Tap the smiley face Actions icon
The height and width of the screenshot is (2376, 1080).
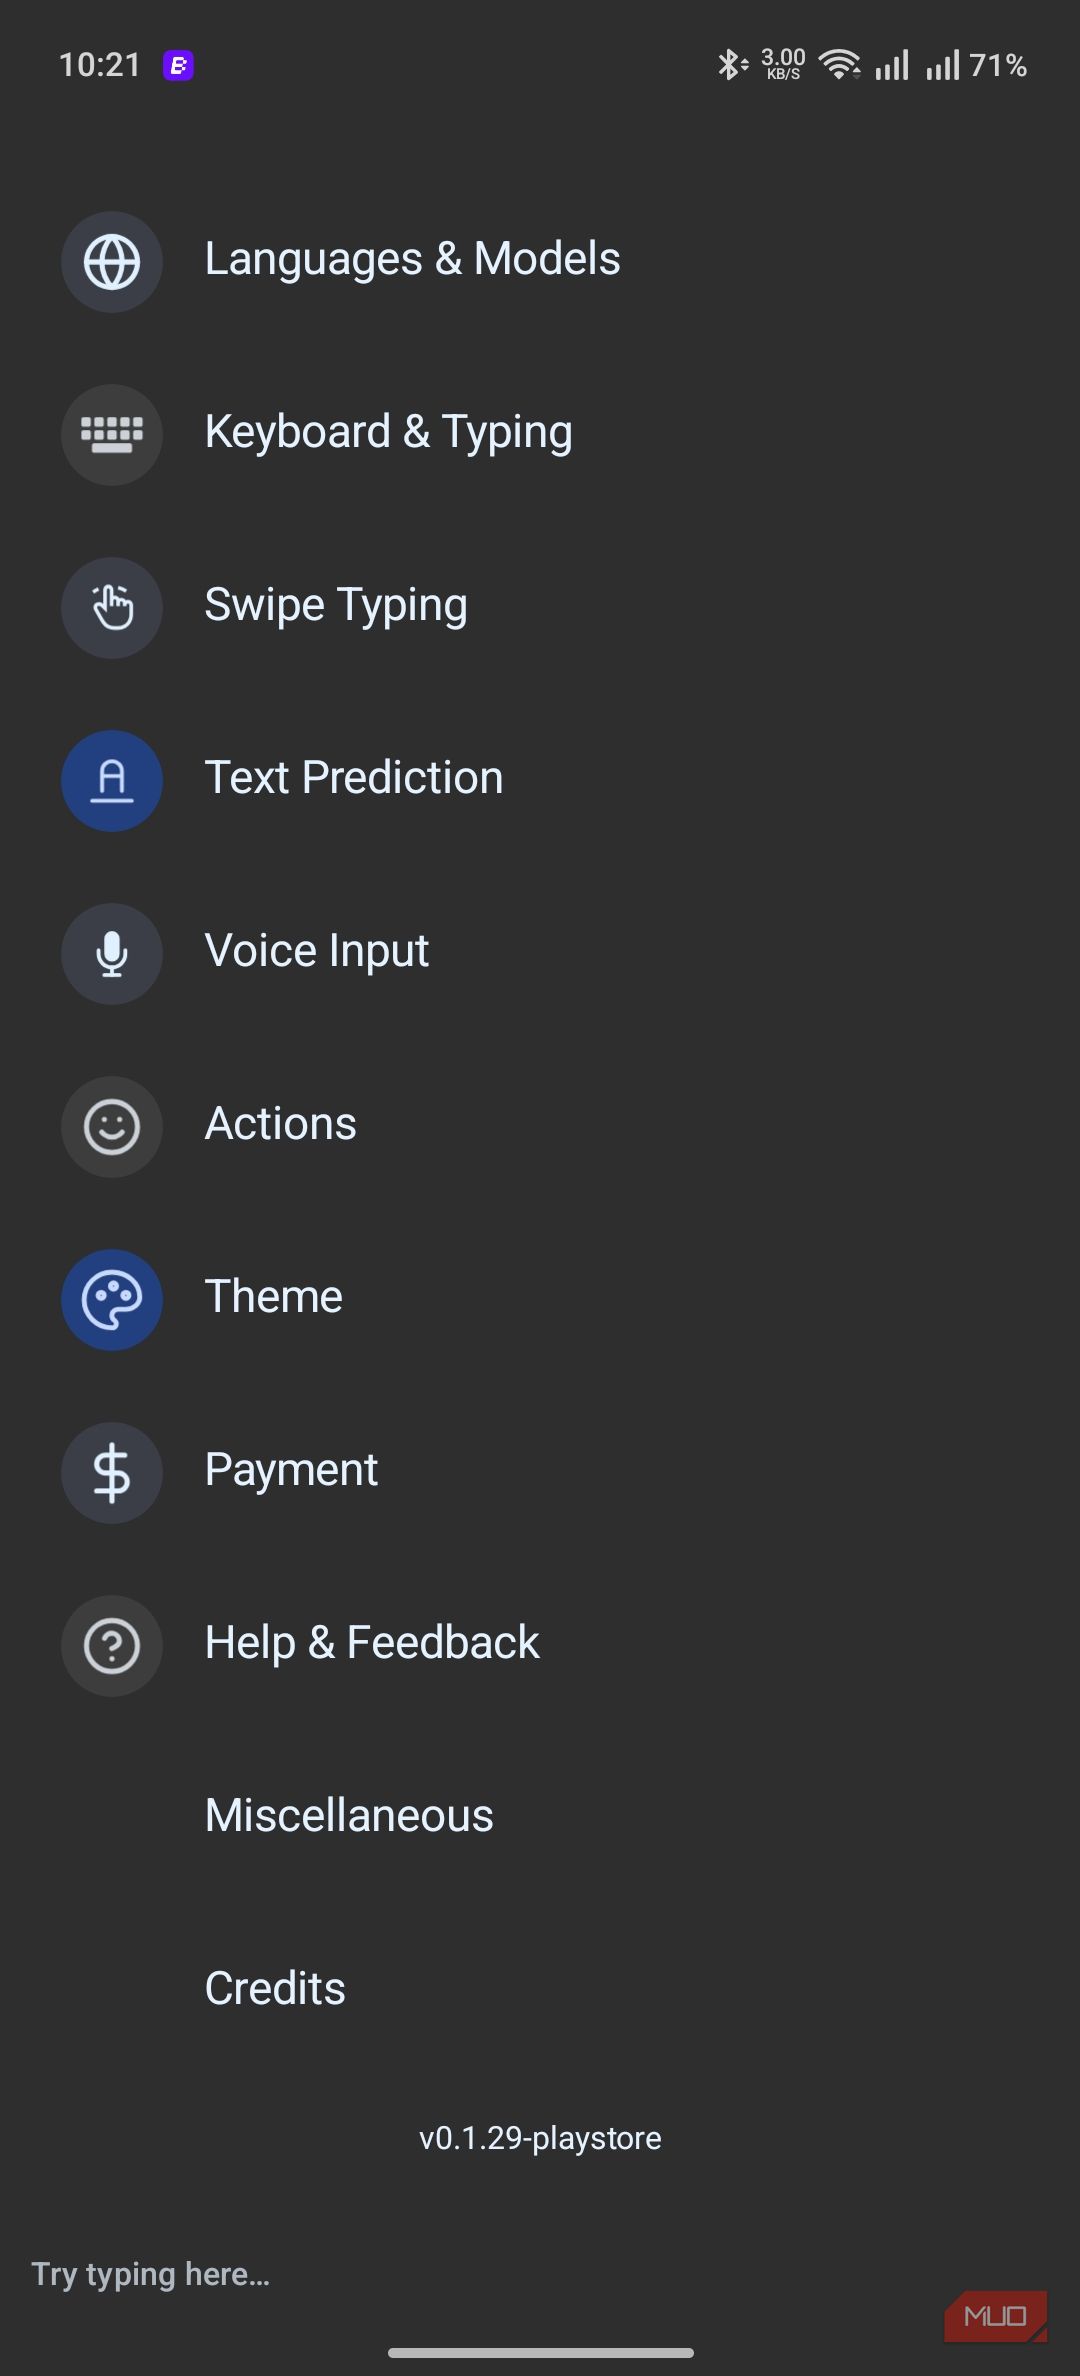point(112,1127)
